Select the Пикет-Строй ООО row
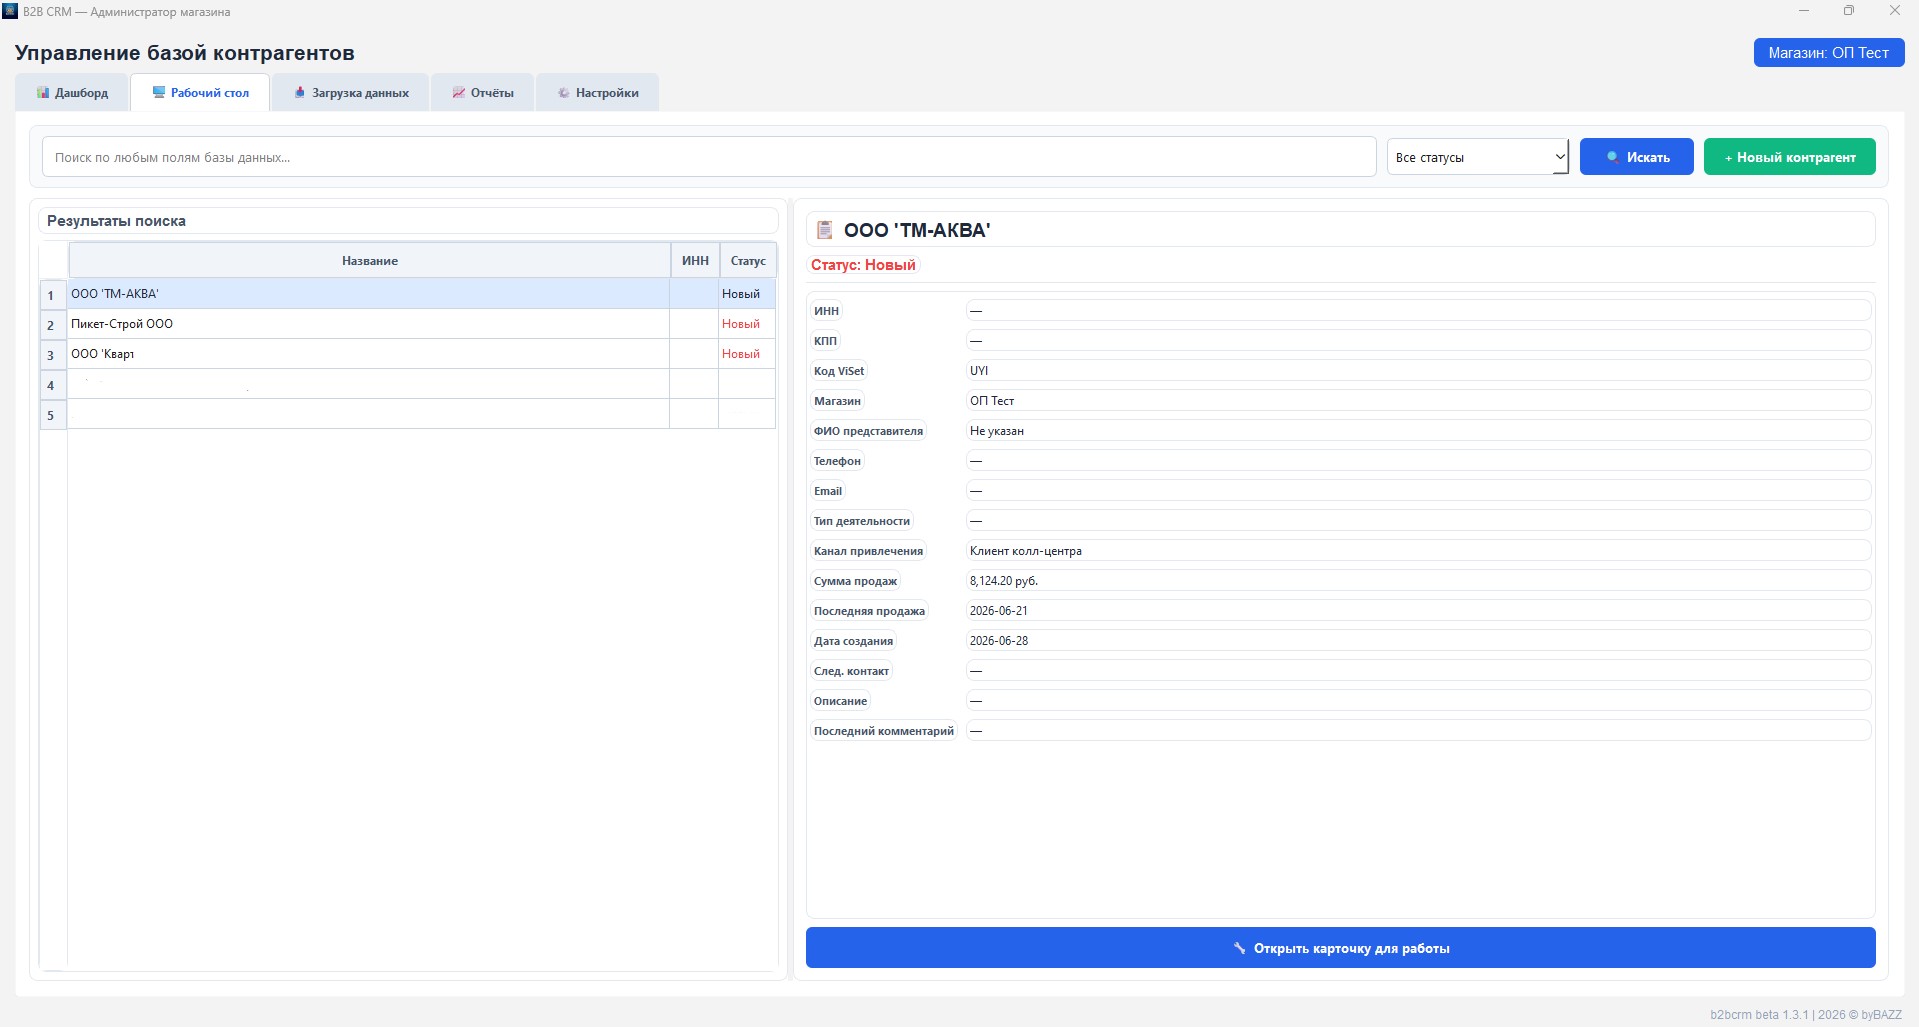1919x1027 pixels. (407, 324)
